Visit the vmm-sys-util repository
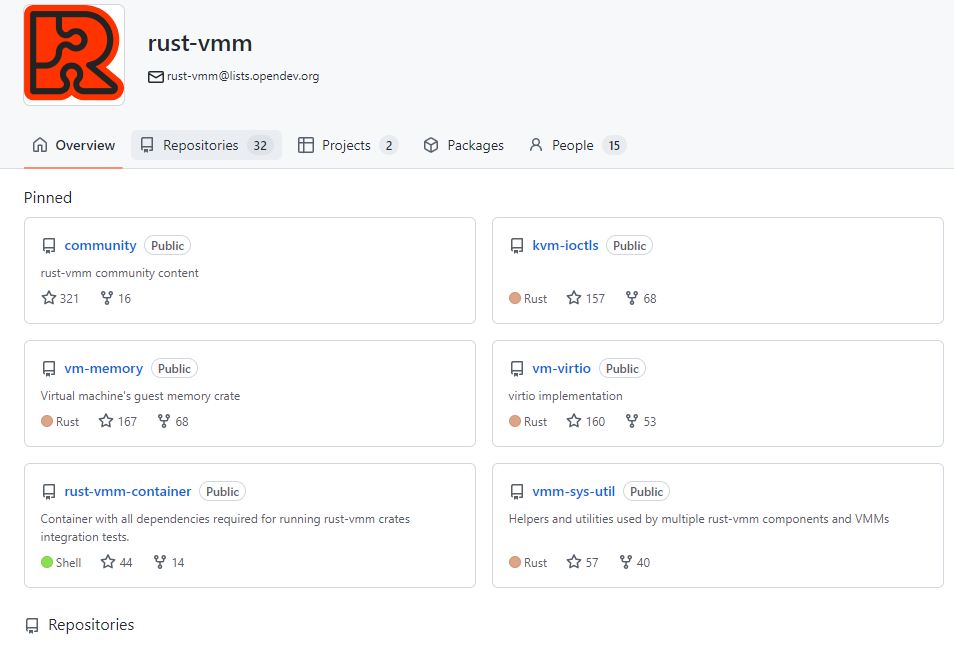The width and height of the screenshot is (954, 645). [573, 491]
